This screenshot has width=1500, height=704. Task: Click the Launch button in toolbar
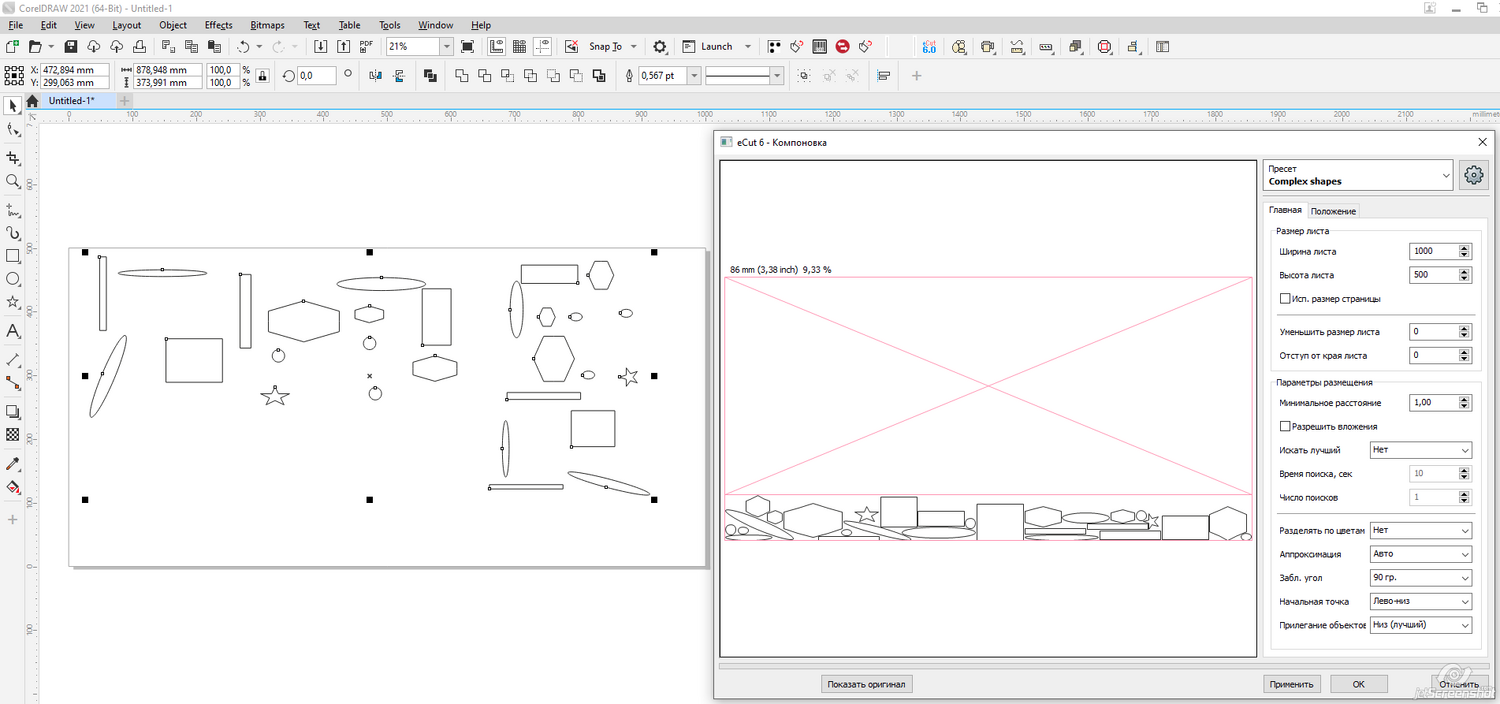[x=708, y=46]
